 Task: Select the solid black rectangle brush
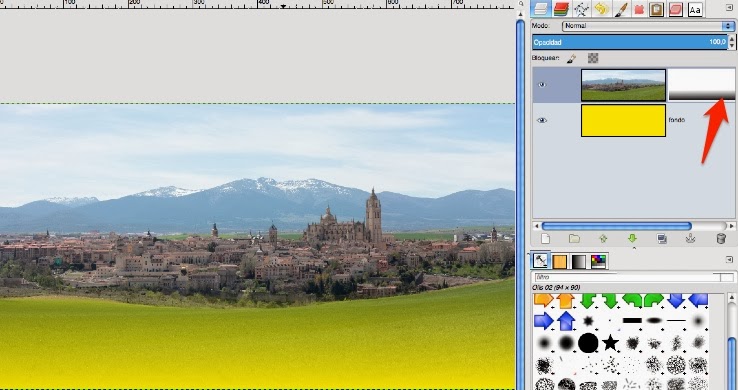[x=632, y=321]
